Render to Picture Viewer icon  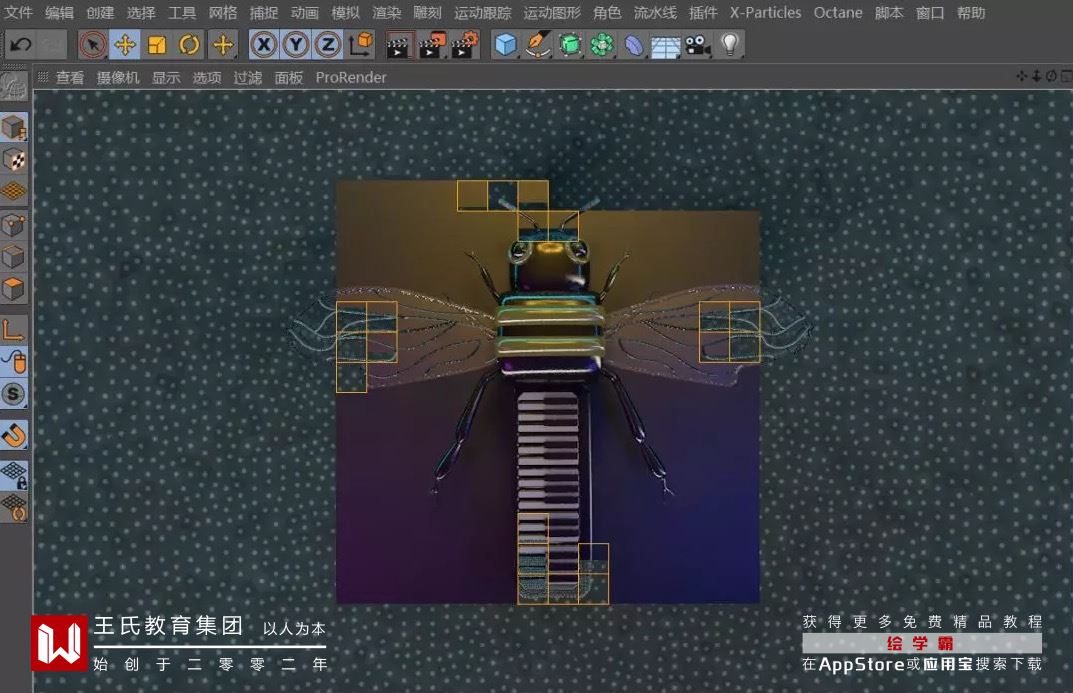(432, 45)
